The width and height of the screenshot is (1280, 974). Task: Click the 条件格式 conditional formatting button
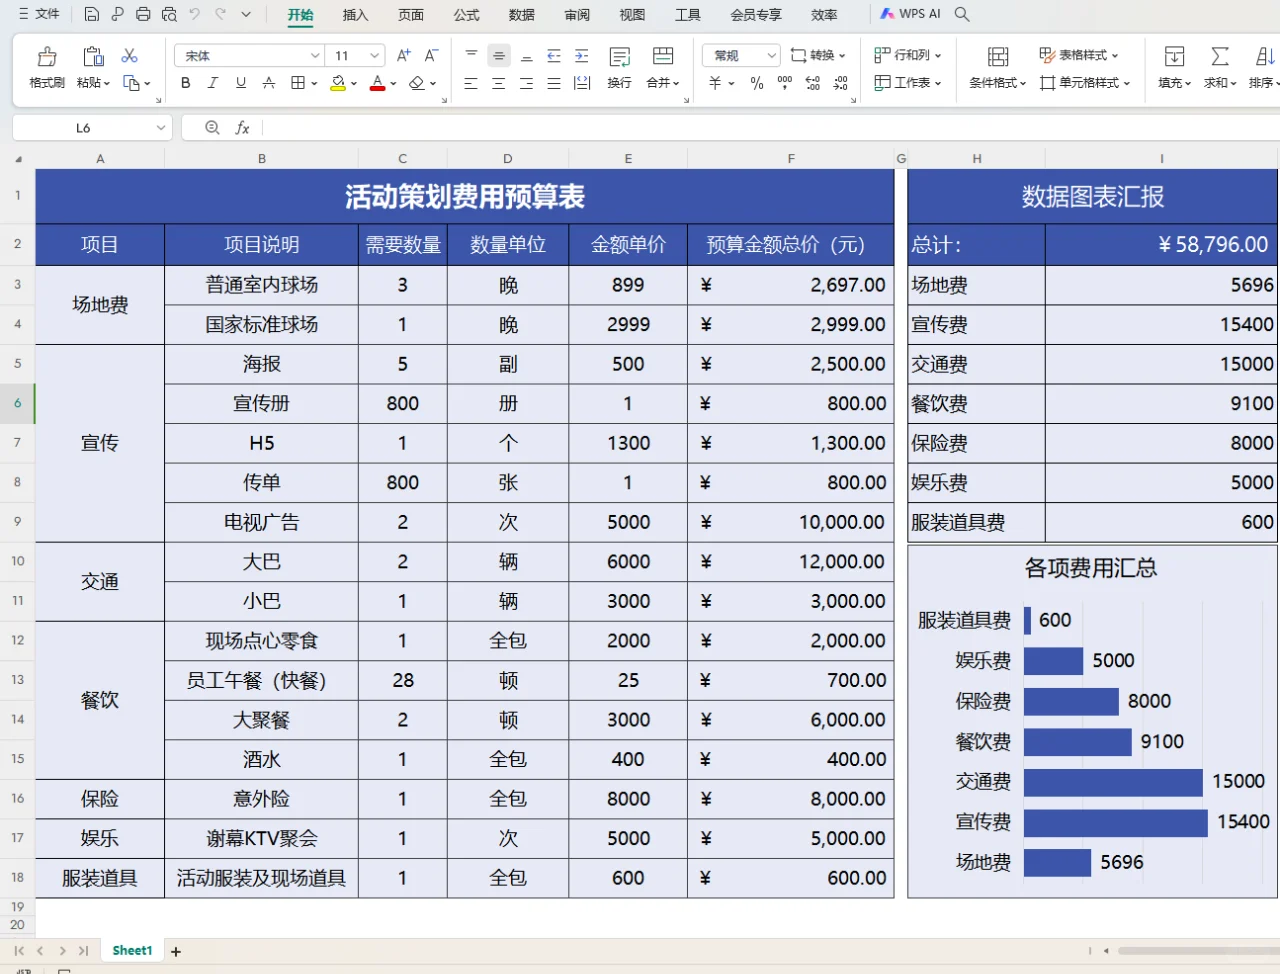pos(997,67)
